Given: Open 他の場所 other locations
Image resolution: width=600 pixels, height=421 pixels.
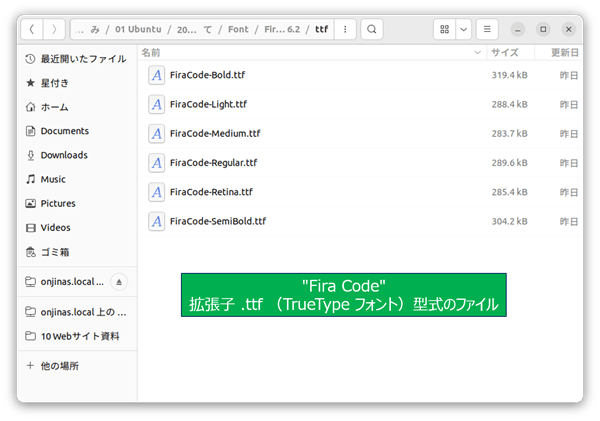Looking at the screenshot, I should [x=77, y=366].
